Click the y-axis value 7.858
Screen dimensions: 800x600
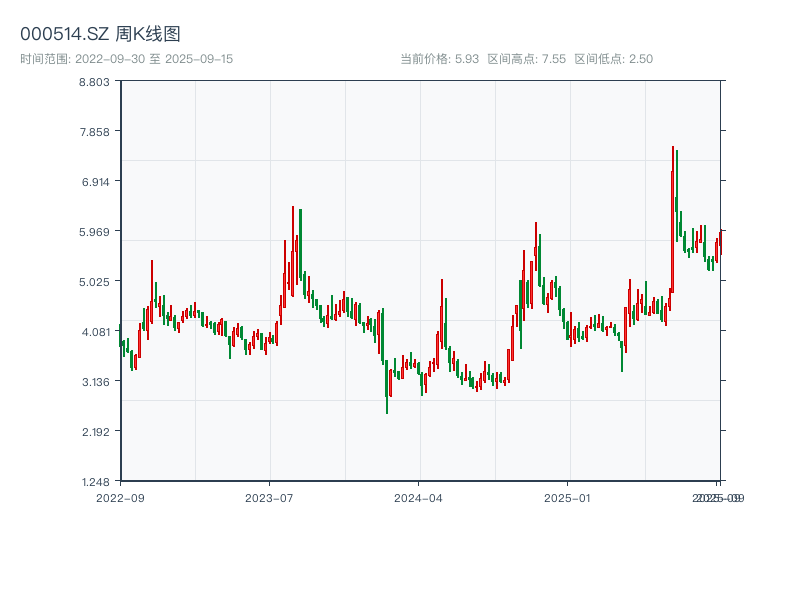click(94, 132)
